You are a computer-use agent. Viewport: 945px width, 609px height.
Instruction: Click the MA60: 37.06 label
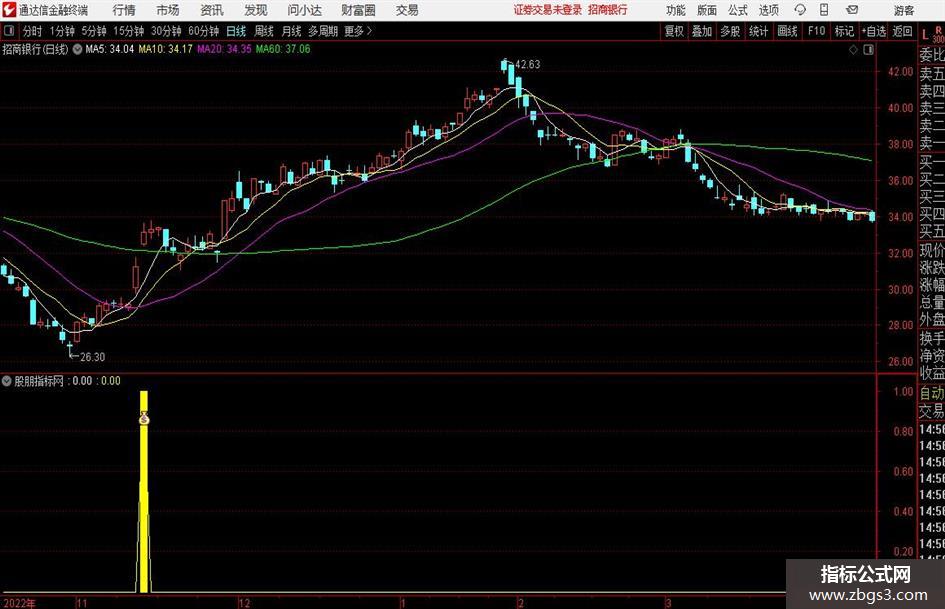(x=283, y=49)
